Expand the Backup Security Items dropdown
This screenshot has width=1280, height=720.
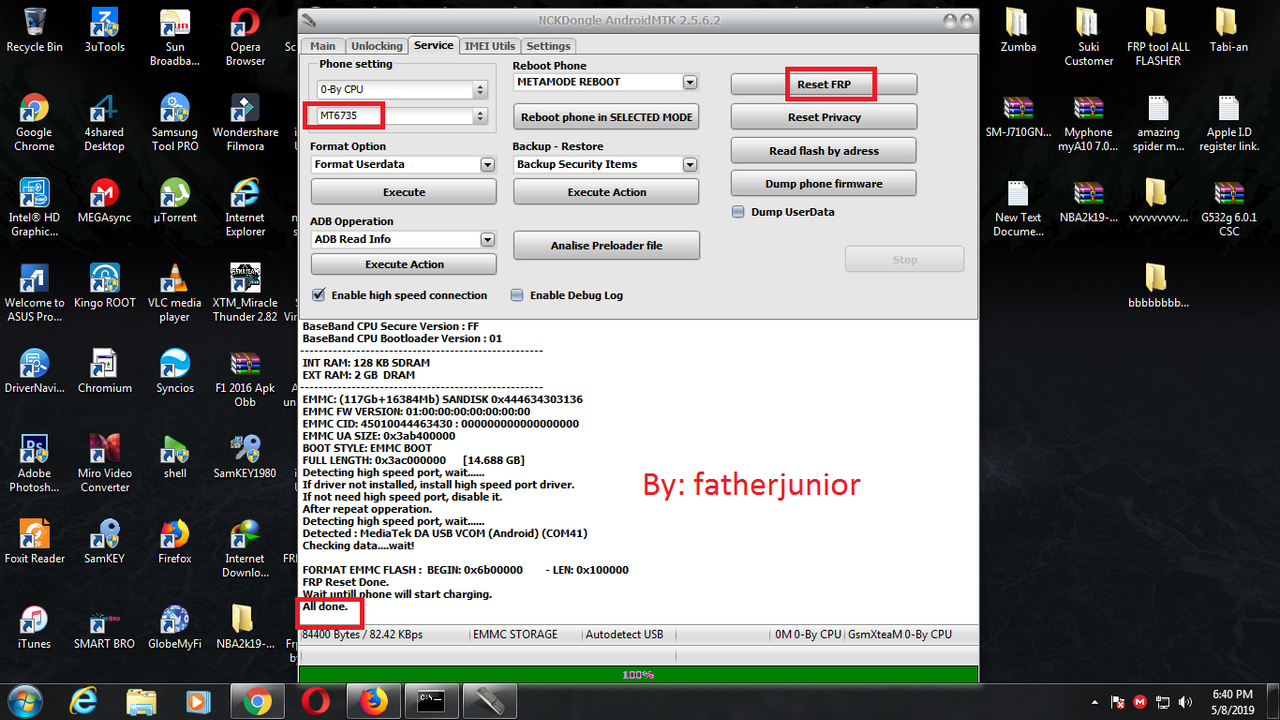click(689, 164)
